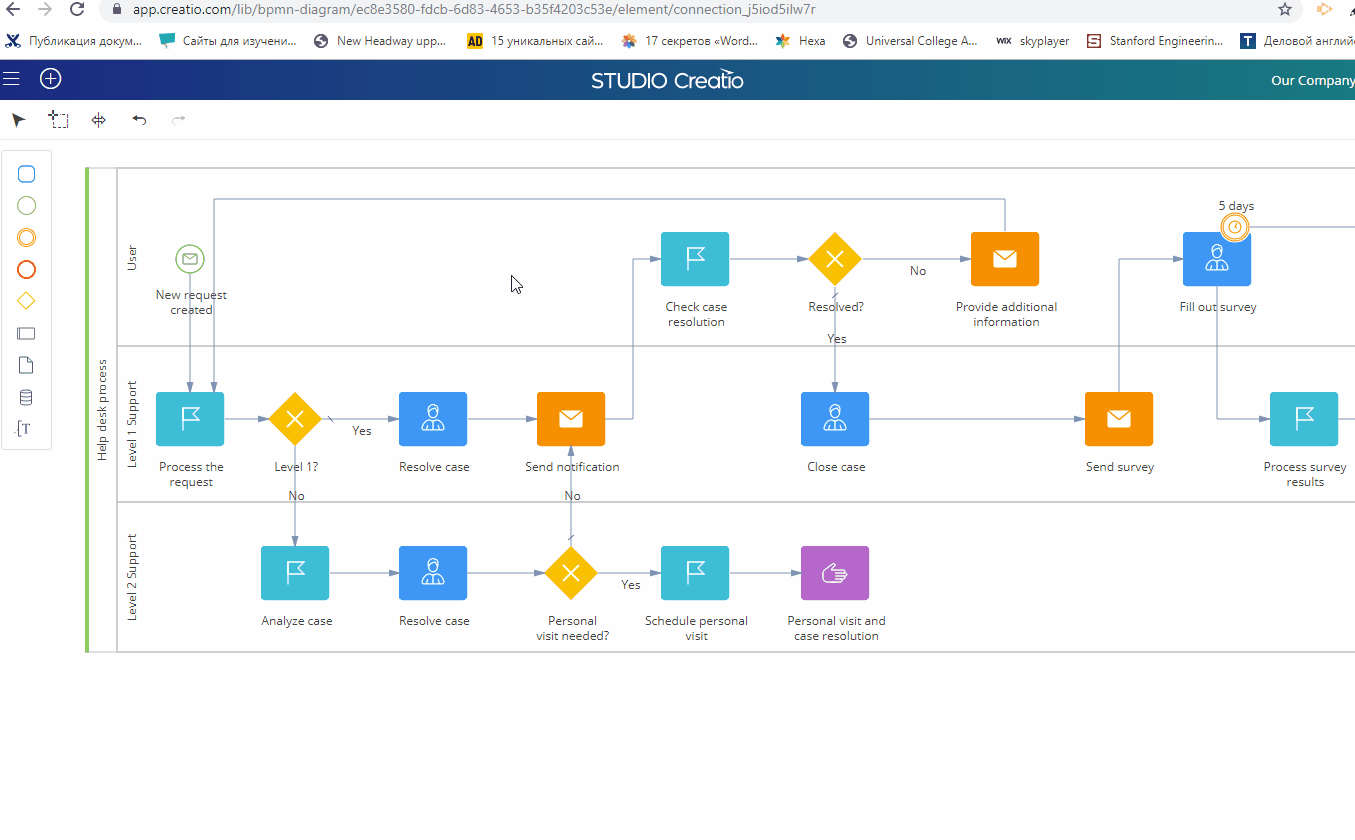Open the 15 уникальных сай... bookmark
Image resolution: width=1355 pixels, height=840 pixels.
tap(536, 41)
